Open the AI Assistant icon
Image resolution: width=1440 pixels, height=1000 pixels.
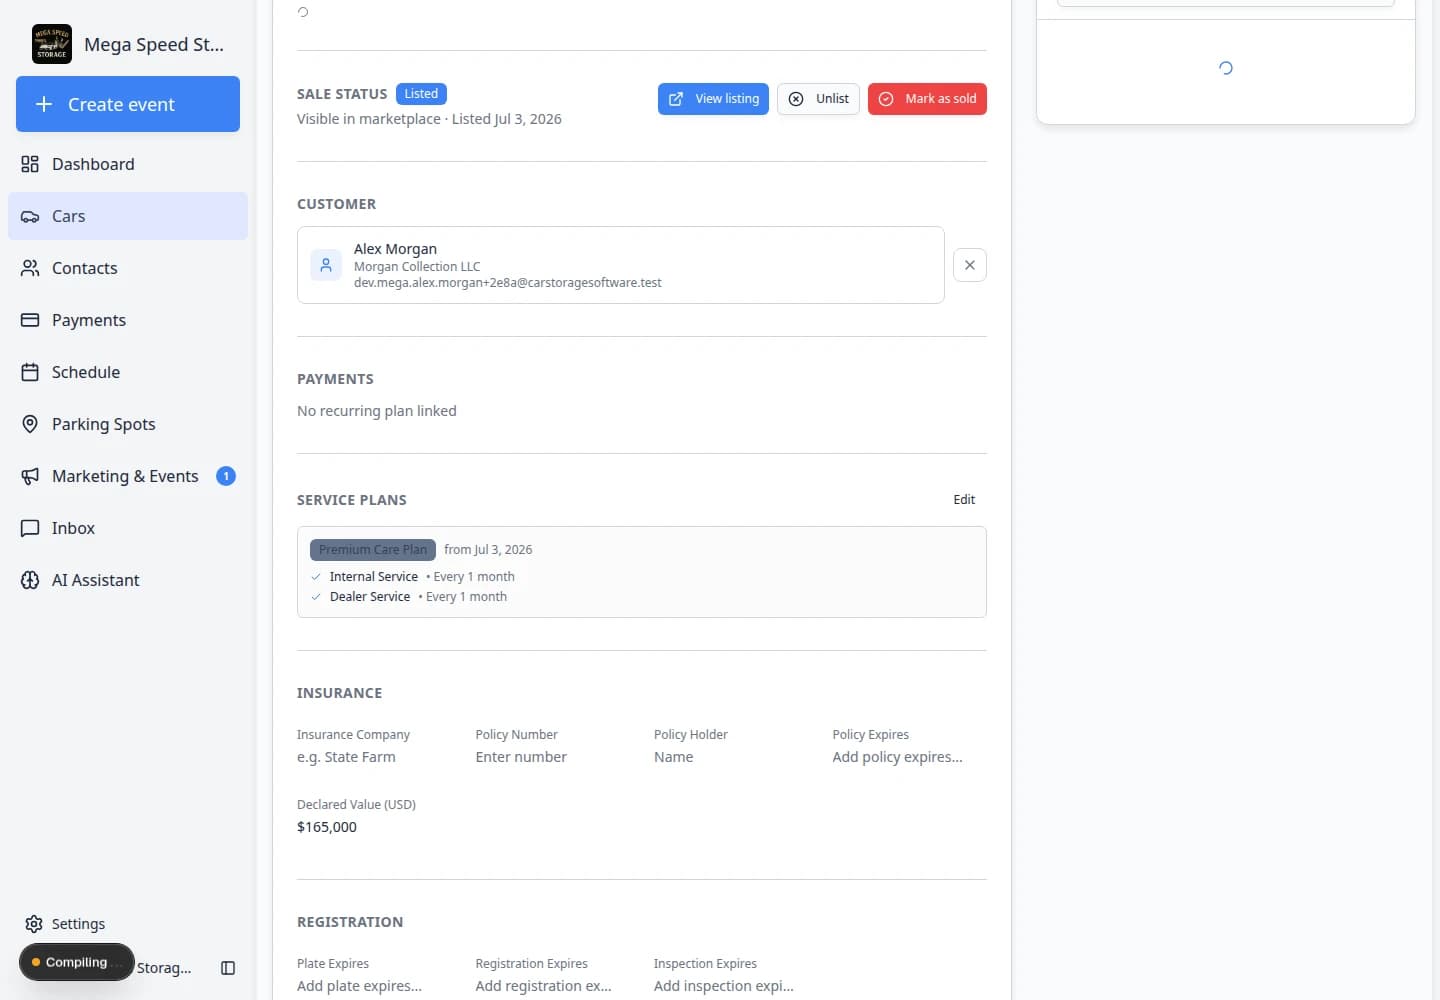[30, 580]
